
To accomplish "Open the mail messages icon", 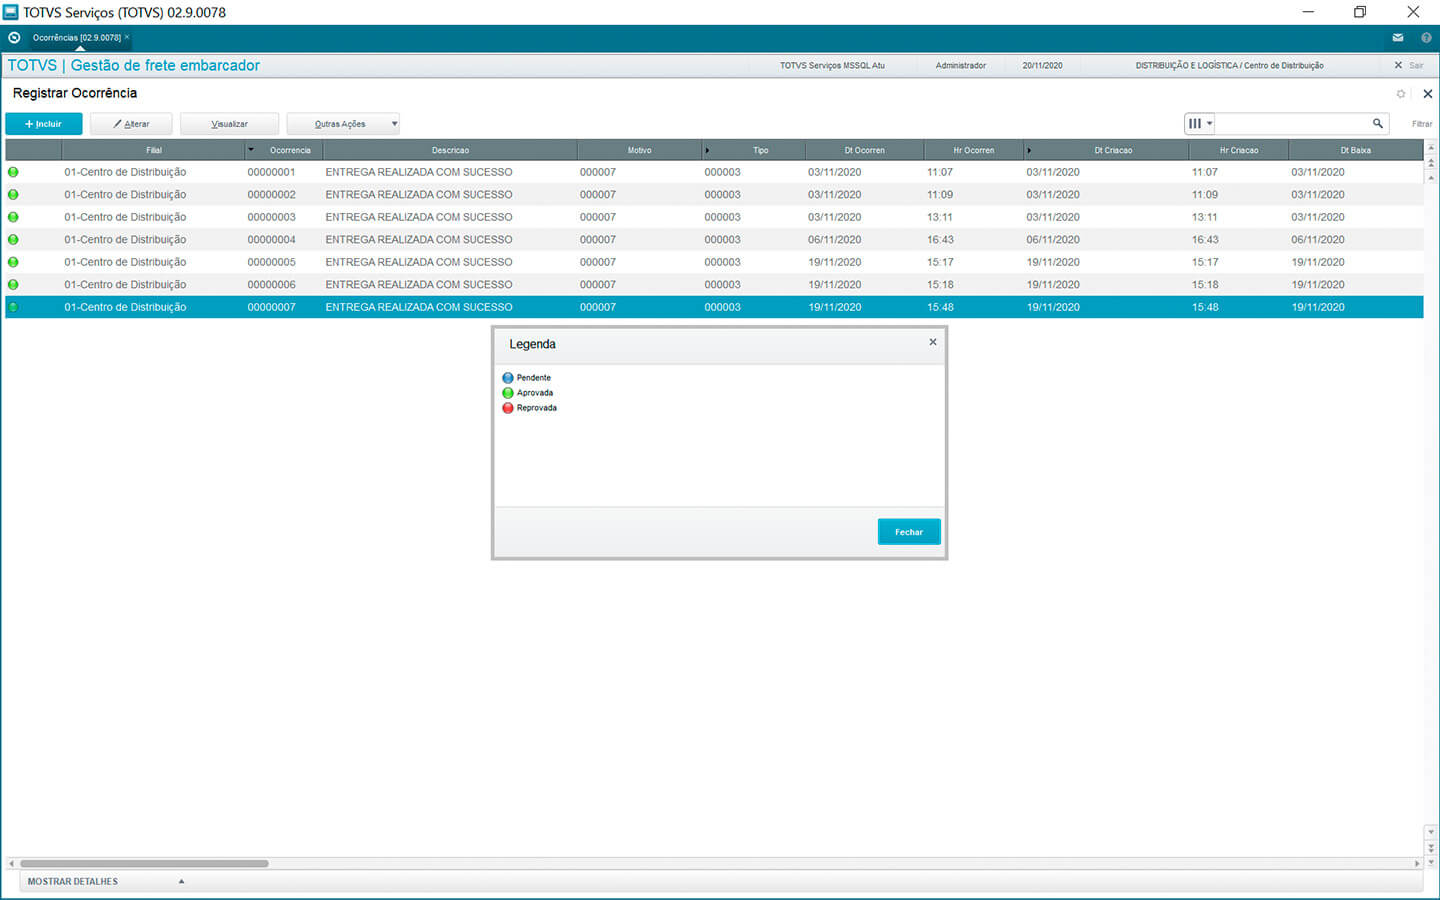I will [x=1397, y=38].
